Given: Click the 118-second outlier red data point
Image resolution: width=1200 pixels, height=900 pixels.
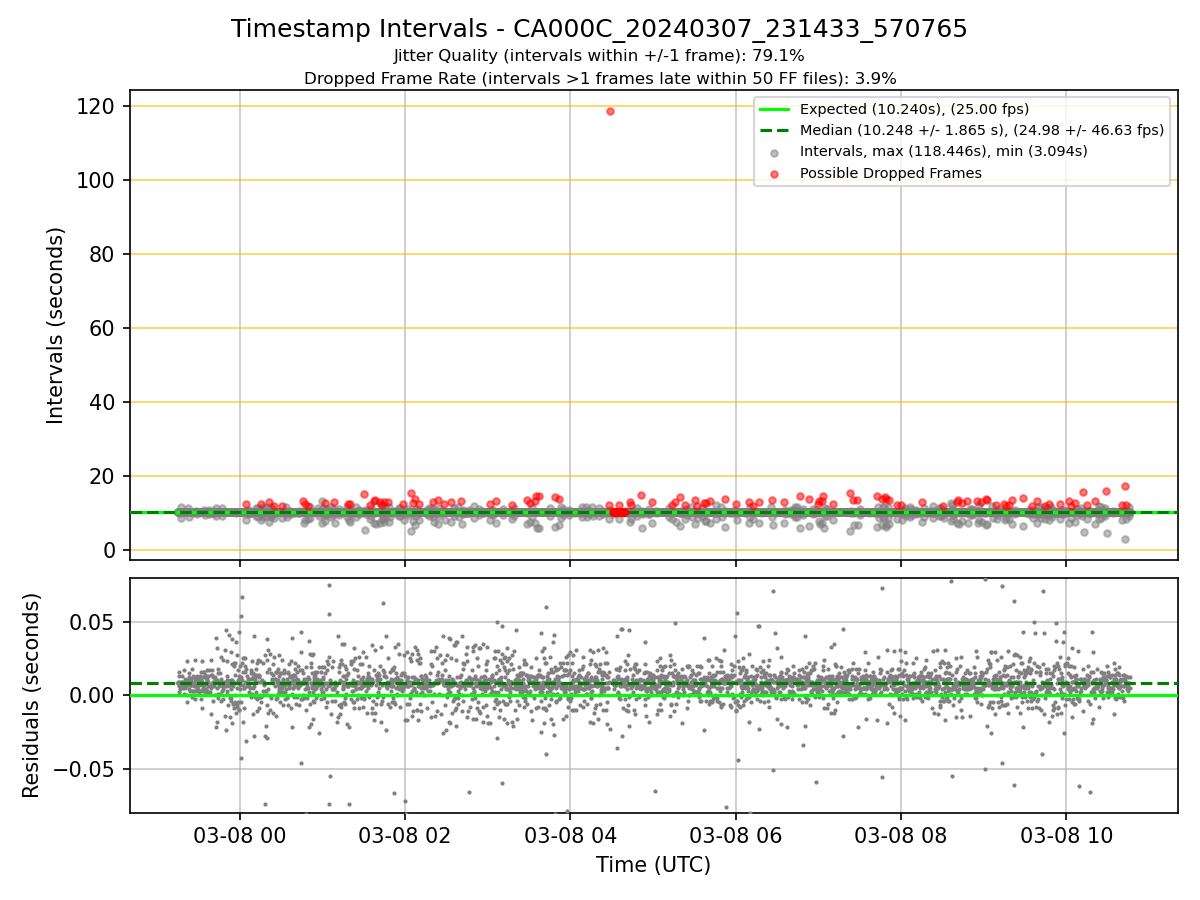Looking at the screenshot, I should [610, 111].
